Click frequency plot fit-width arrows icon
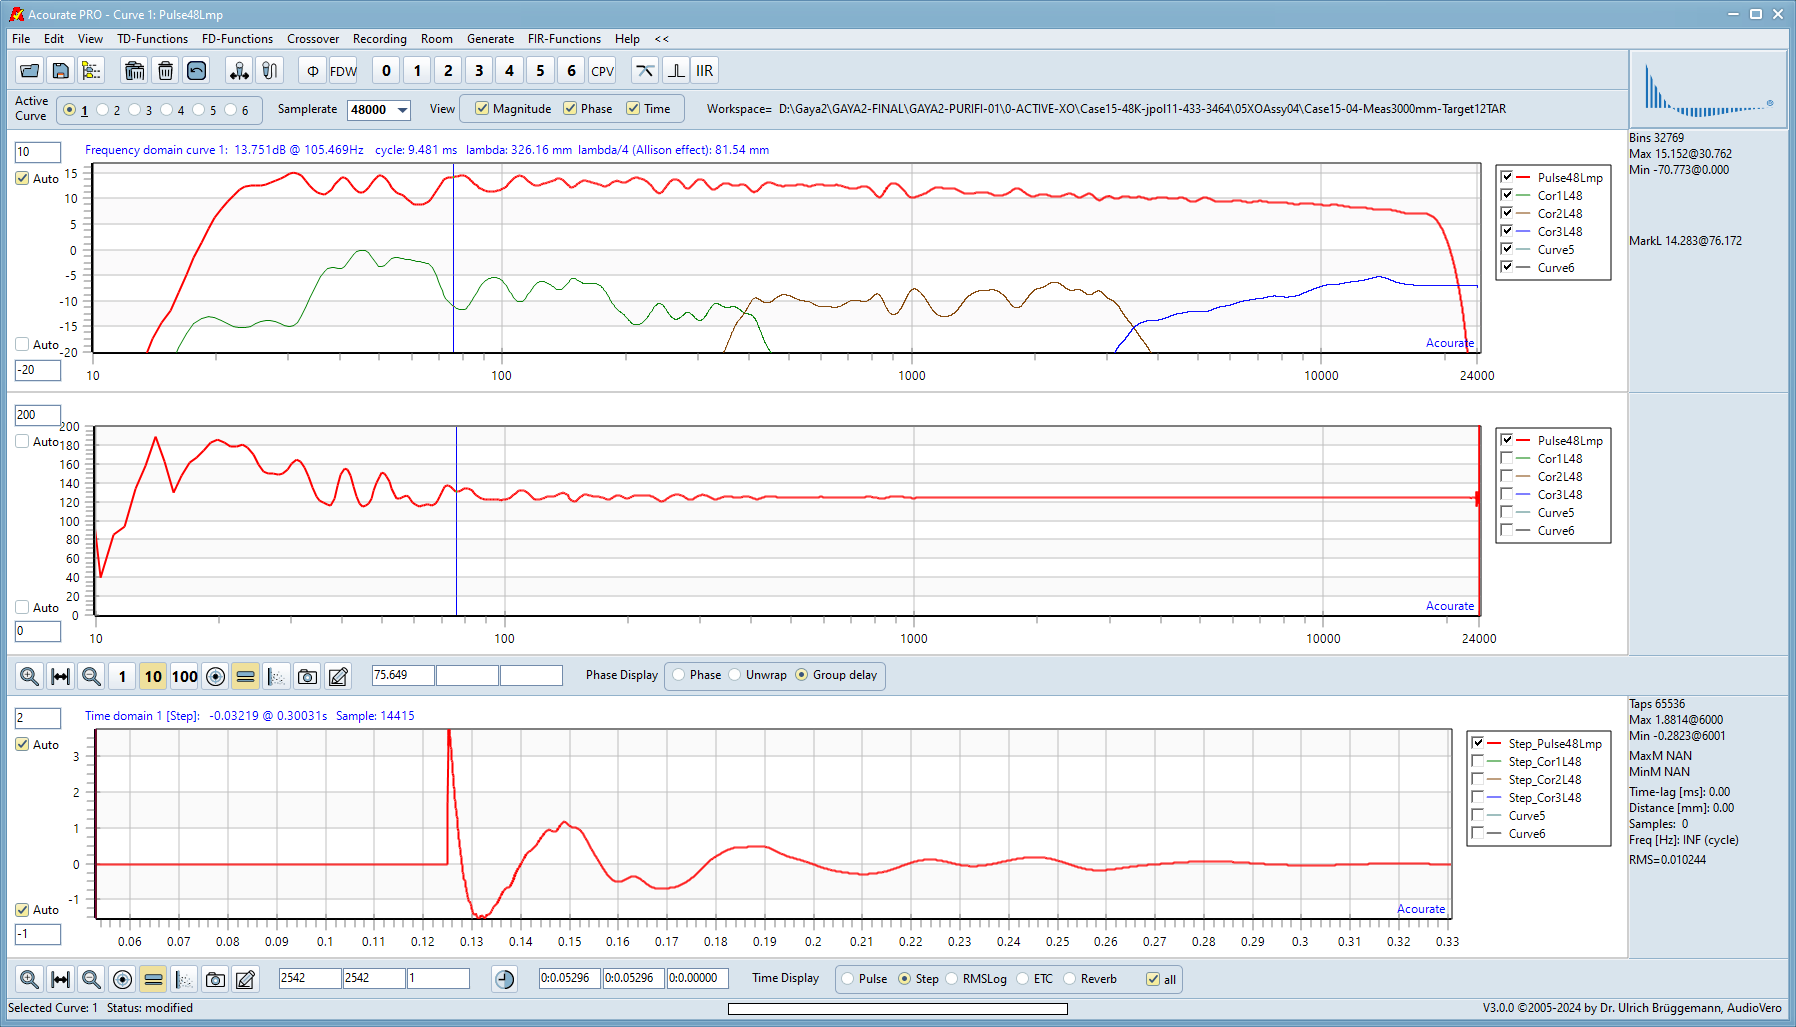The image size is (1796, 1027). tap(60, 677)
